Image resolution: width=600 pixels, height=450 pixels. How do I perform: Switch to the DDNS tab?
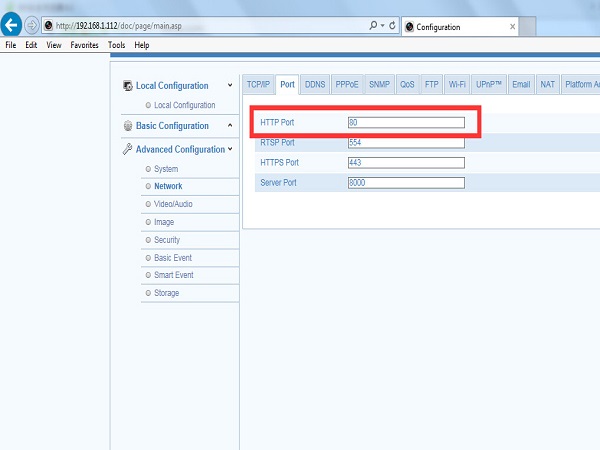coord(315,85)
